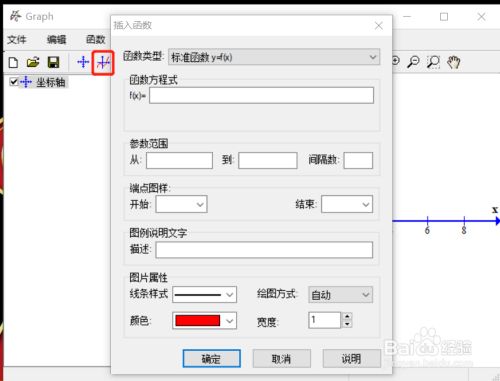Select the Move hand tool icon
This screenshot has width=500, height=381.
point(454,62)
